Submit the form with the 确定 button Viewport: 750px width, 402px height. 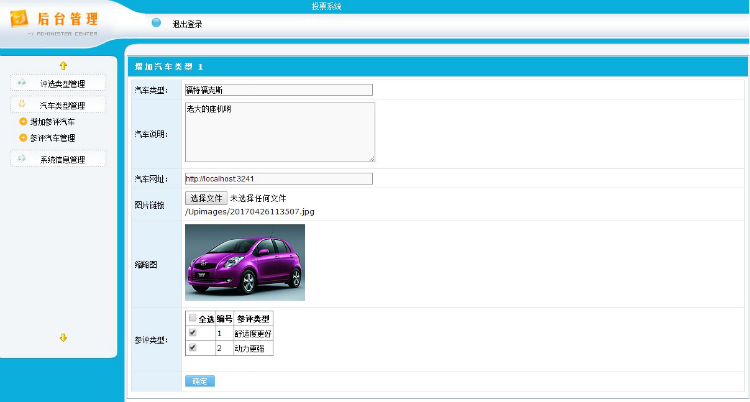pos(200,381)
